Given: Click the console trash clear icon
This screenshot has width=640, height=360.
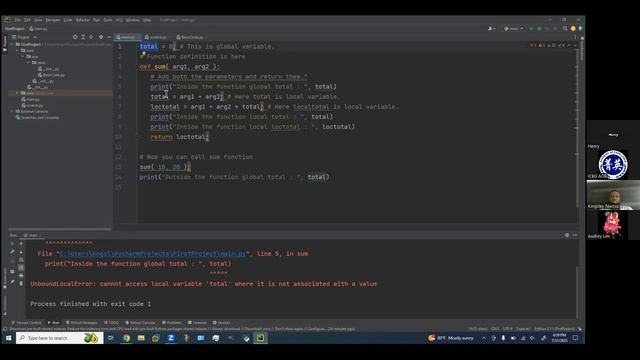Looking at the screenshot, I should (21, 283).
